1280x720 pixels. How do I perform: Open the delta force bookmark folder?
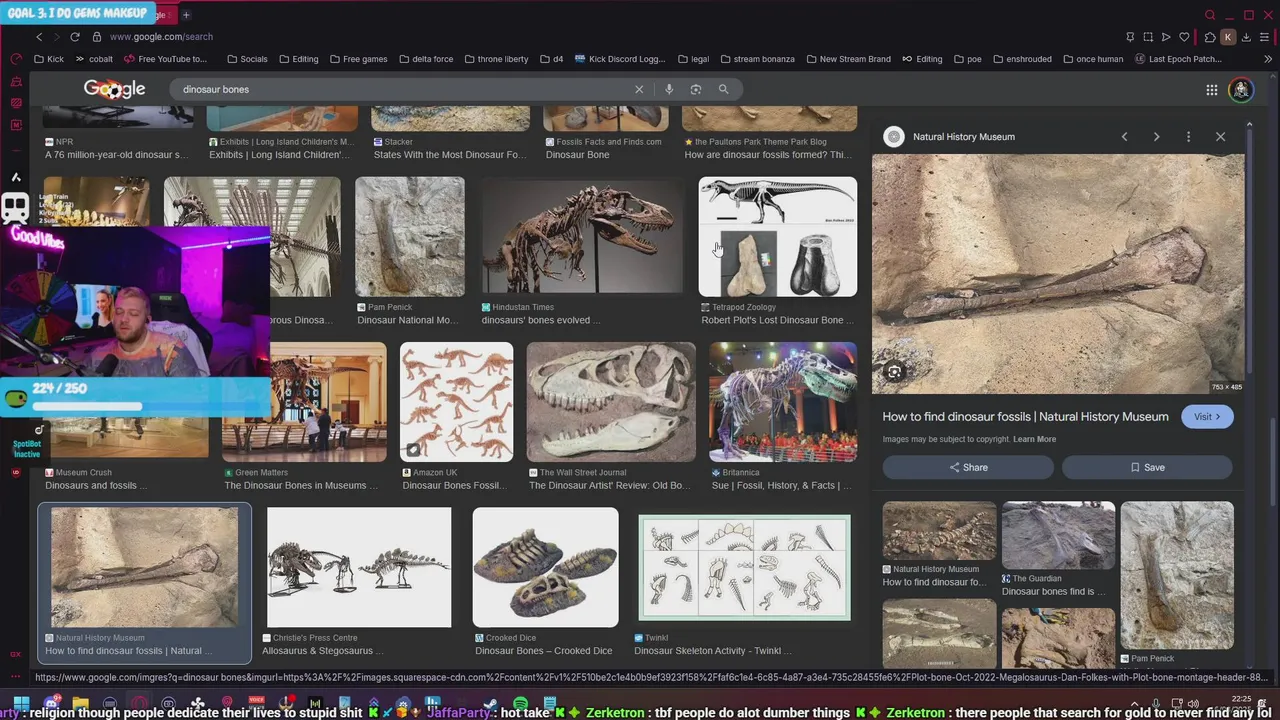(x=425, y=59)
